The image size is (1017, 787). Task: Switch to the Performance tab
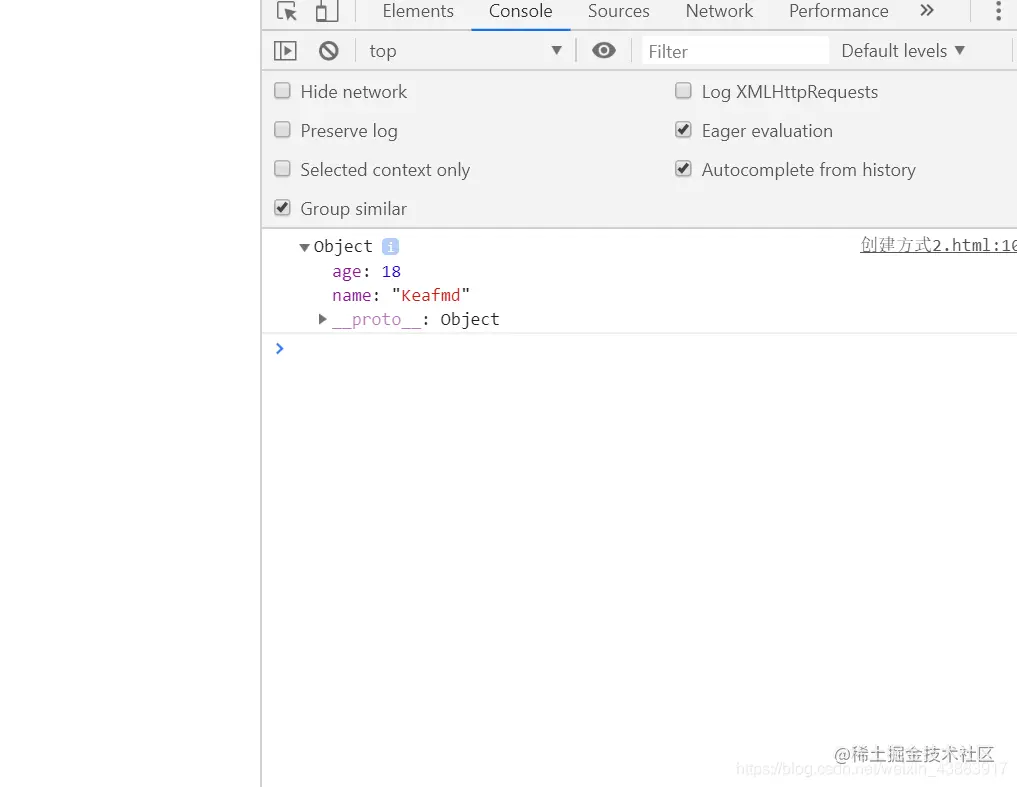839,11
